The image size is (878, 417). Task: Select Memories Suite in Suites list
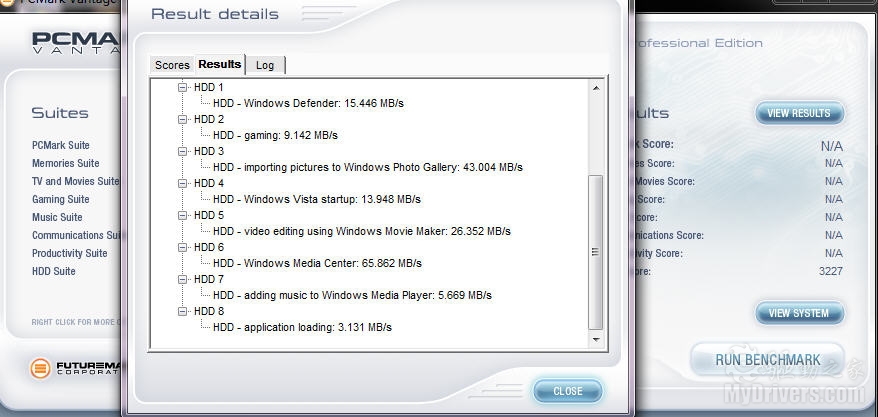66,163
